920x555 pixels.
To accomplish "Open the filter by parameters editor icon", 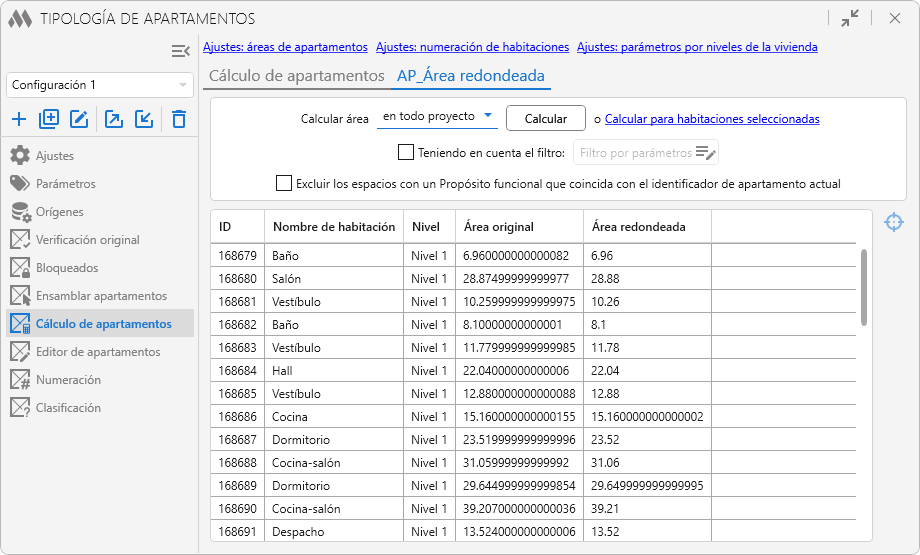I will coord(706,153).
